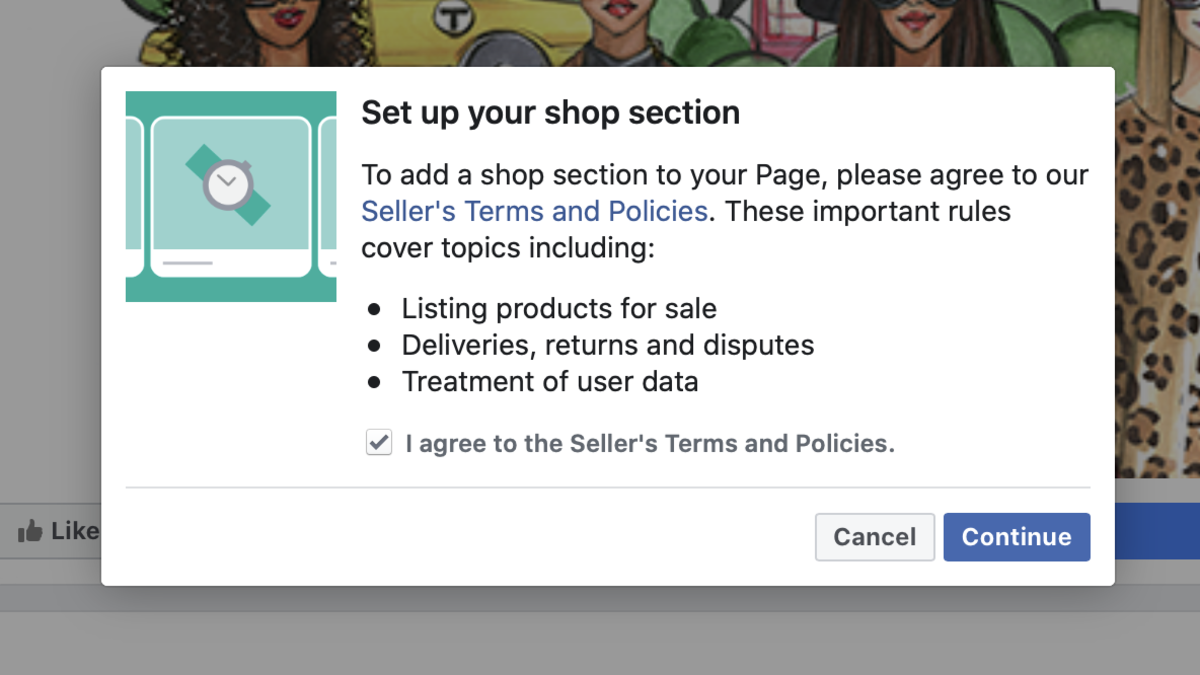Uncheck the Seller's Terms agreement checkbox
This screenshot has height=675, width=1200.
pos(378,442)
